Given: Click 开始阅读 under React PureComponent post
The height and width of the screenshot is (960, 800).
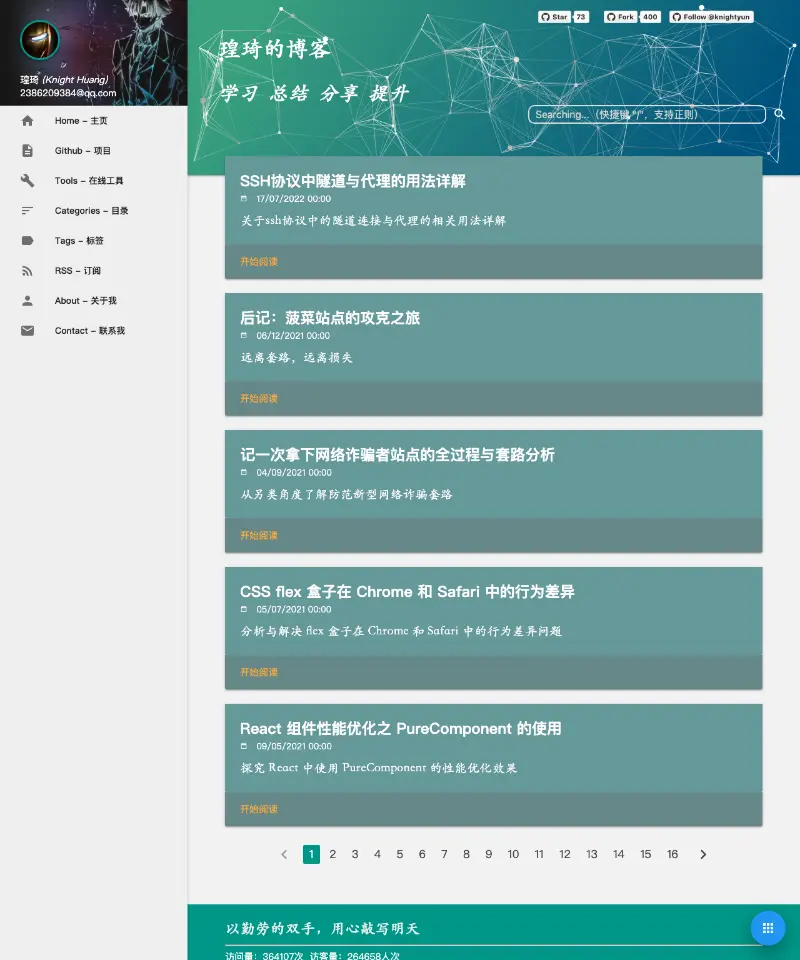Looking at the screenshot, I should point(259,809).
